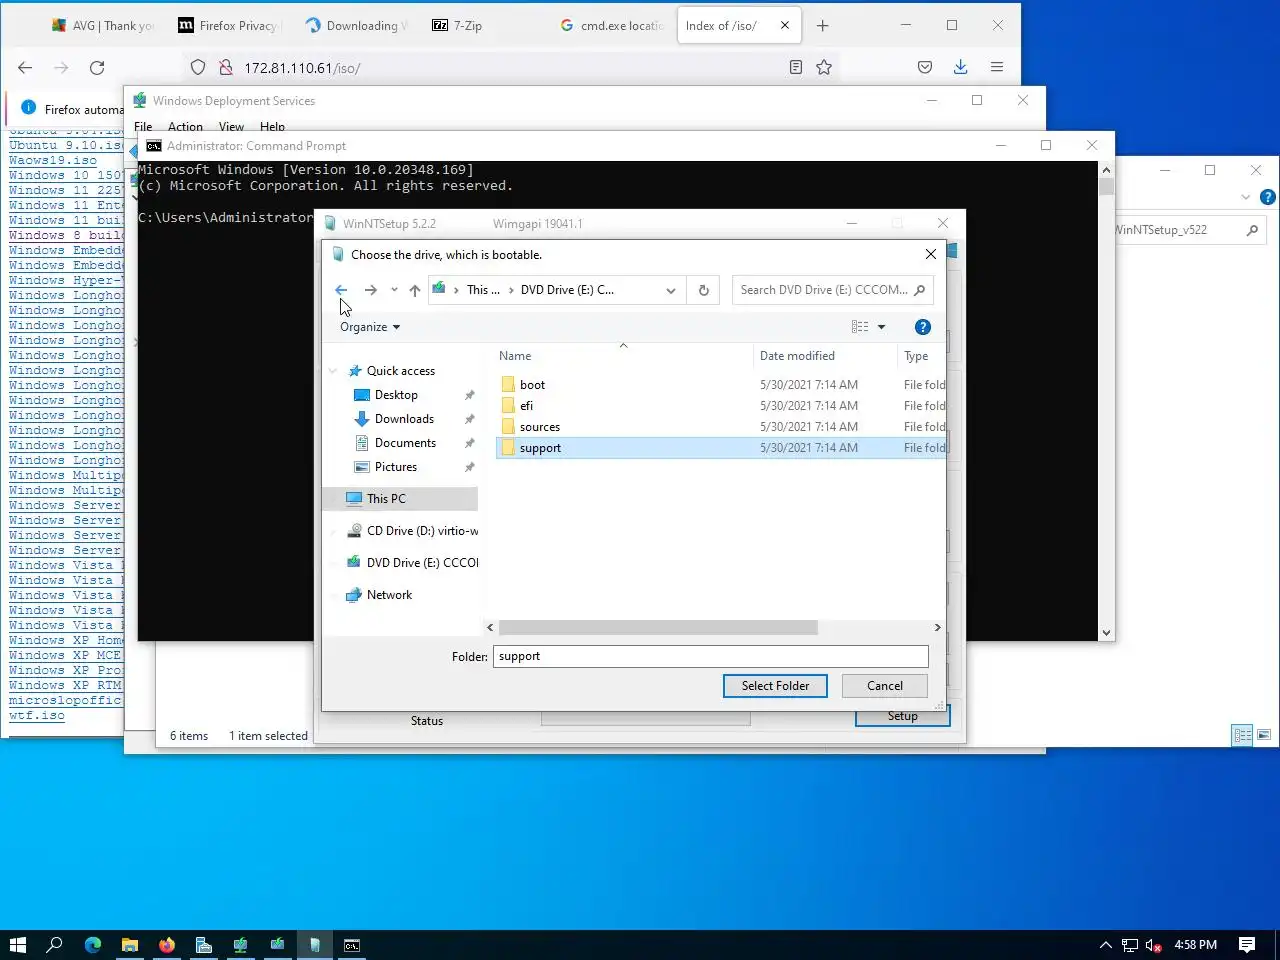This screenshot has height=960, width=1280.
Task: Close the Index of /iso/ tab
Action: (785, 26)
